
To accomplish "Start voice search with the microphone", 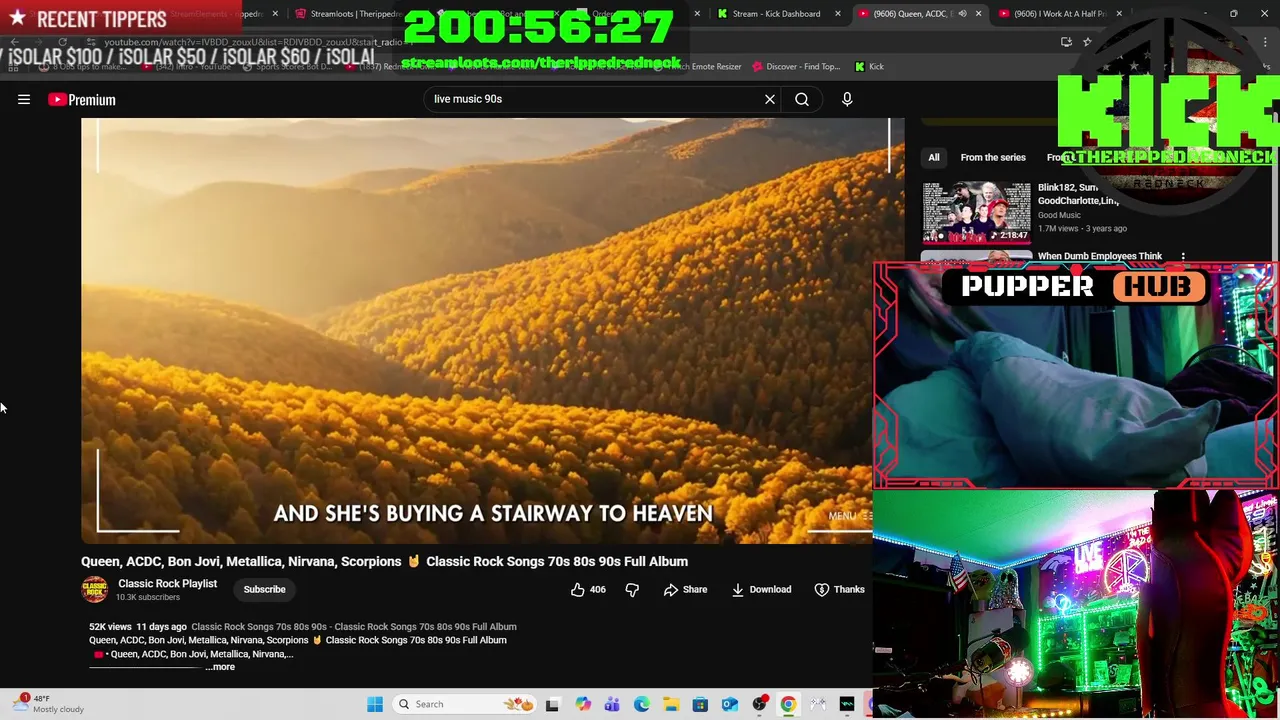I will (847, 99).
